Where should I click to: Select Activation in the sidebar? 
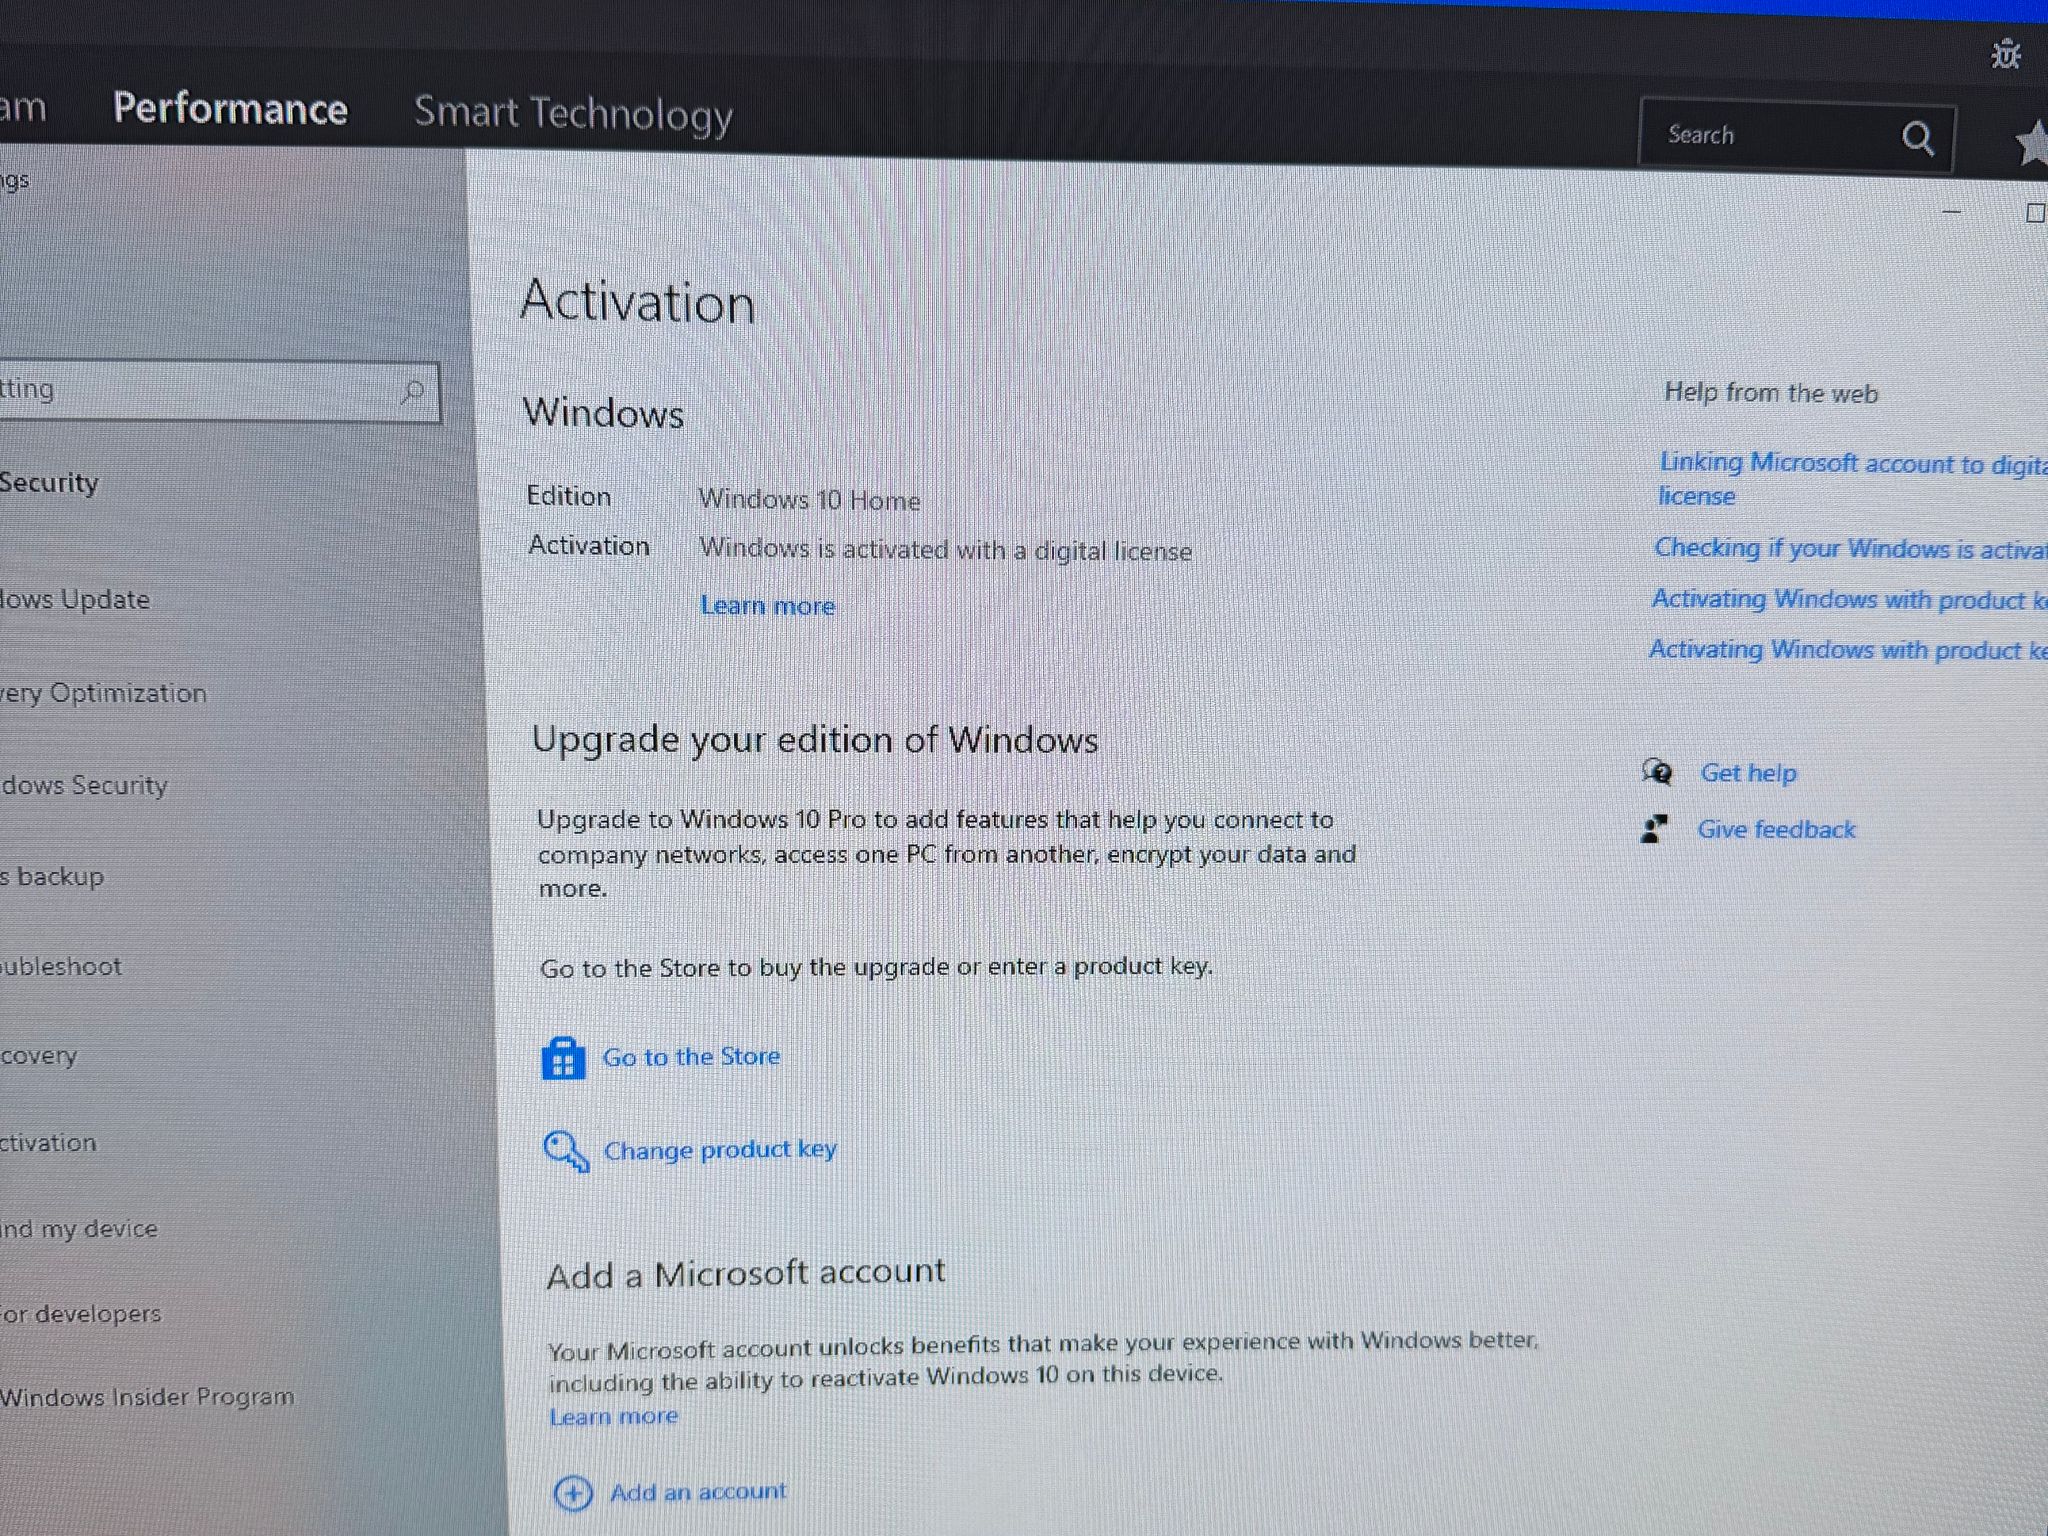[48, 1142]
